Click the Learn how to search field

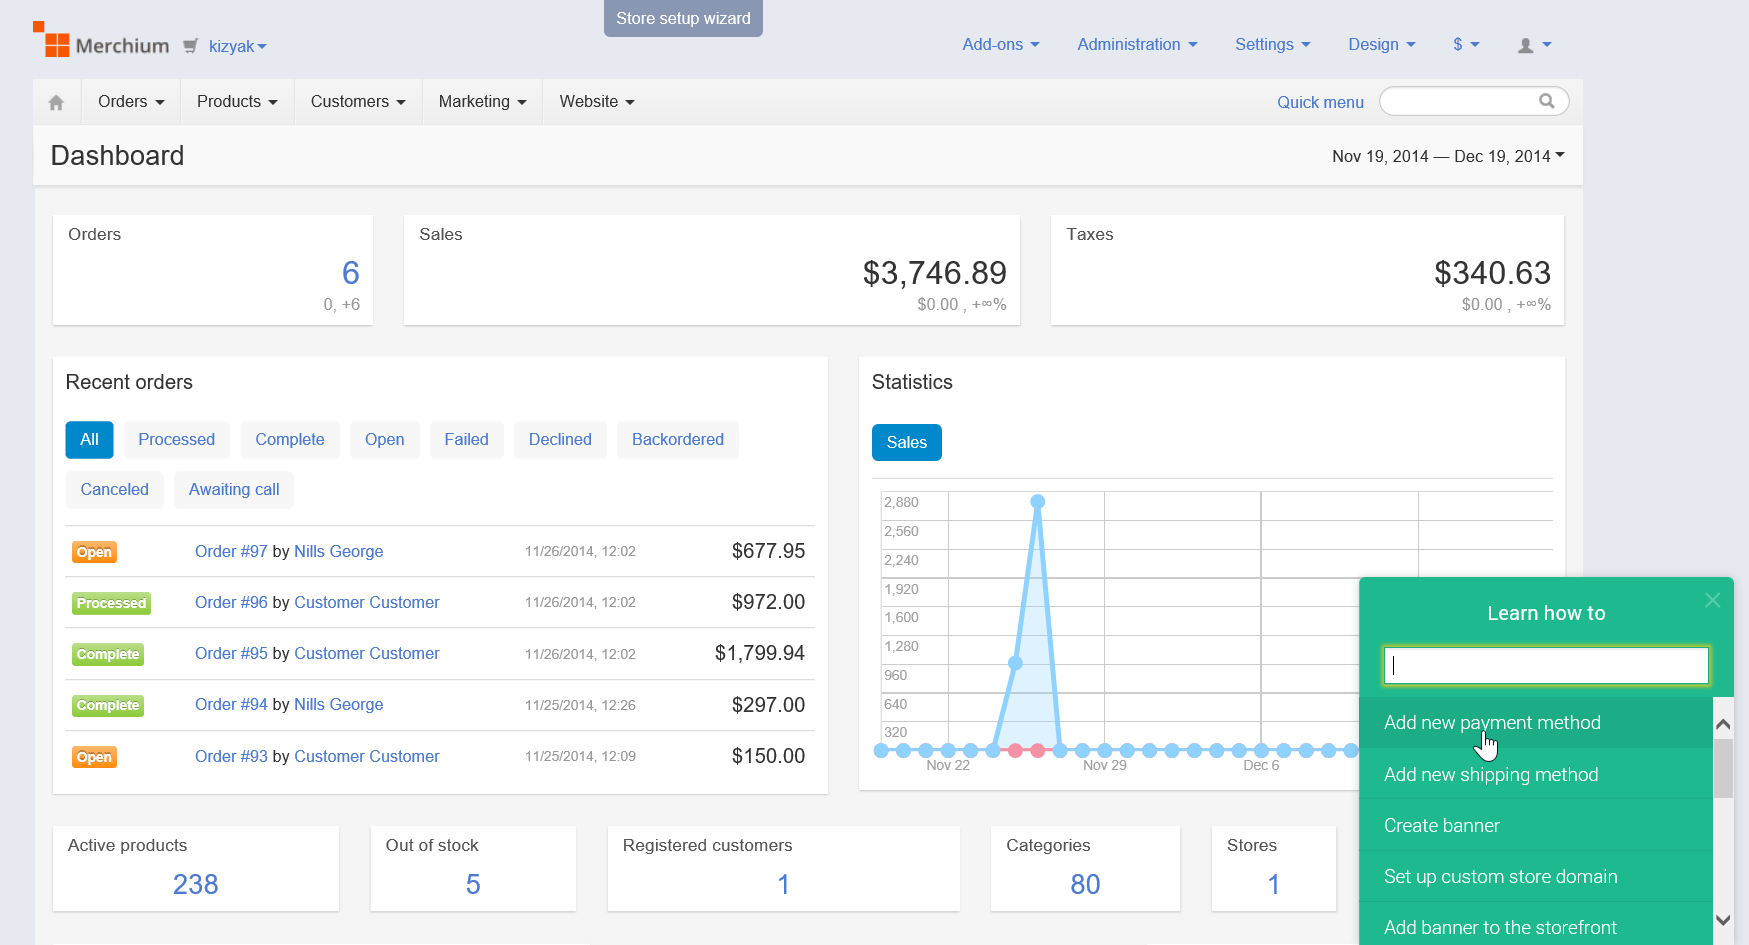[1545, 666]
